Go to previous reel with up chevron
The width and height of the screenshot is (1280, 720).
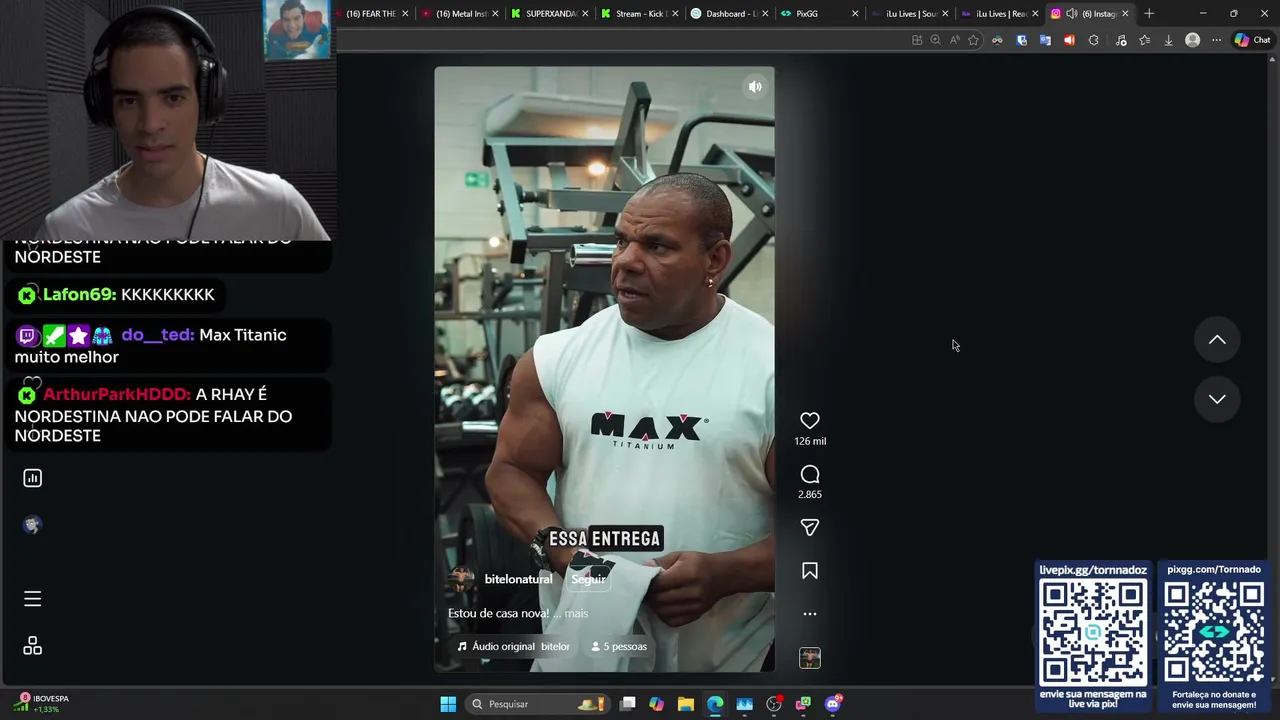click(1217, 340)
